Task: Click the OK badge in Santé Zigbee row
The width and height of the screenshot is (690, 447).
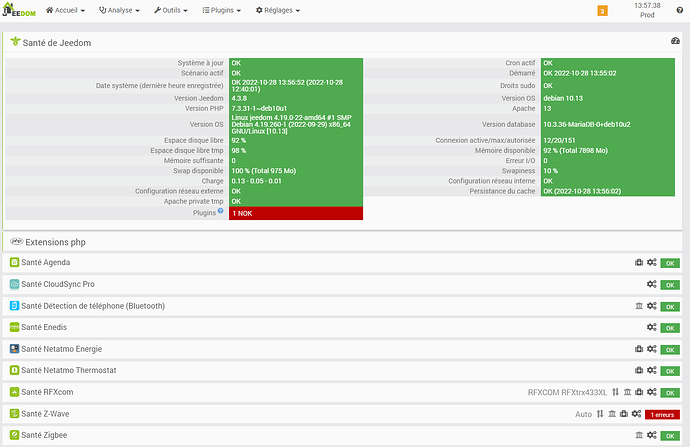Action: click(670, 436)
